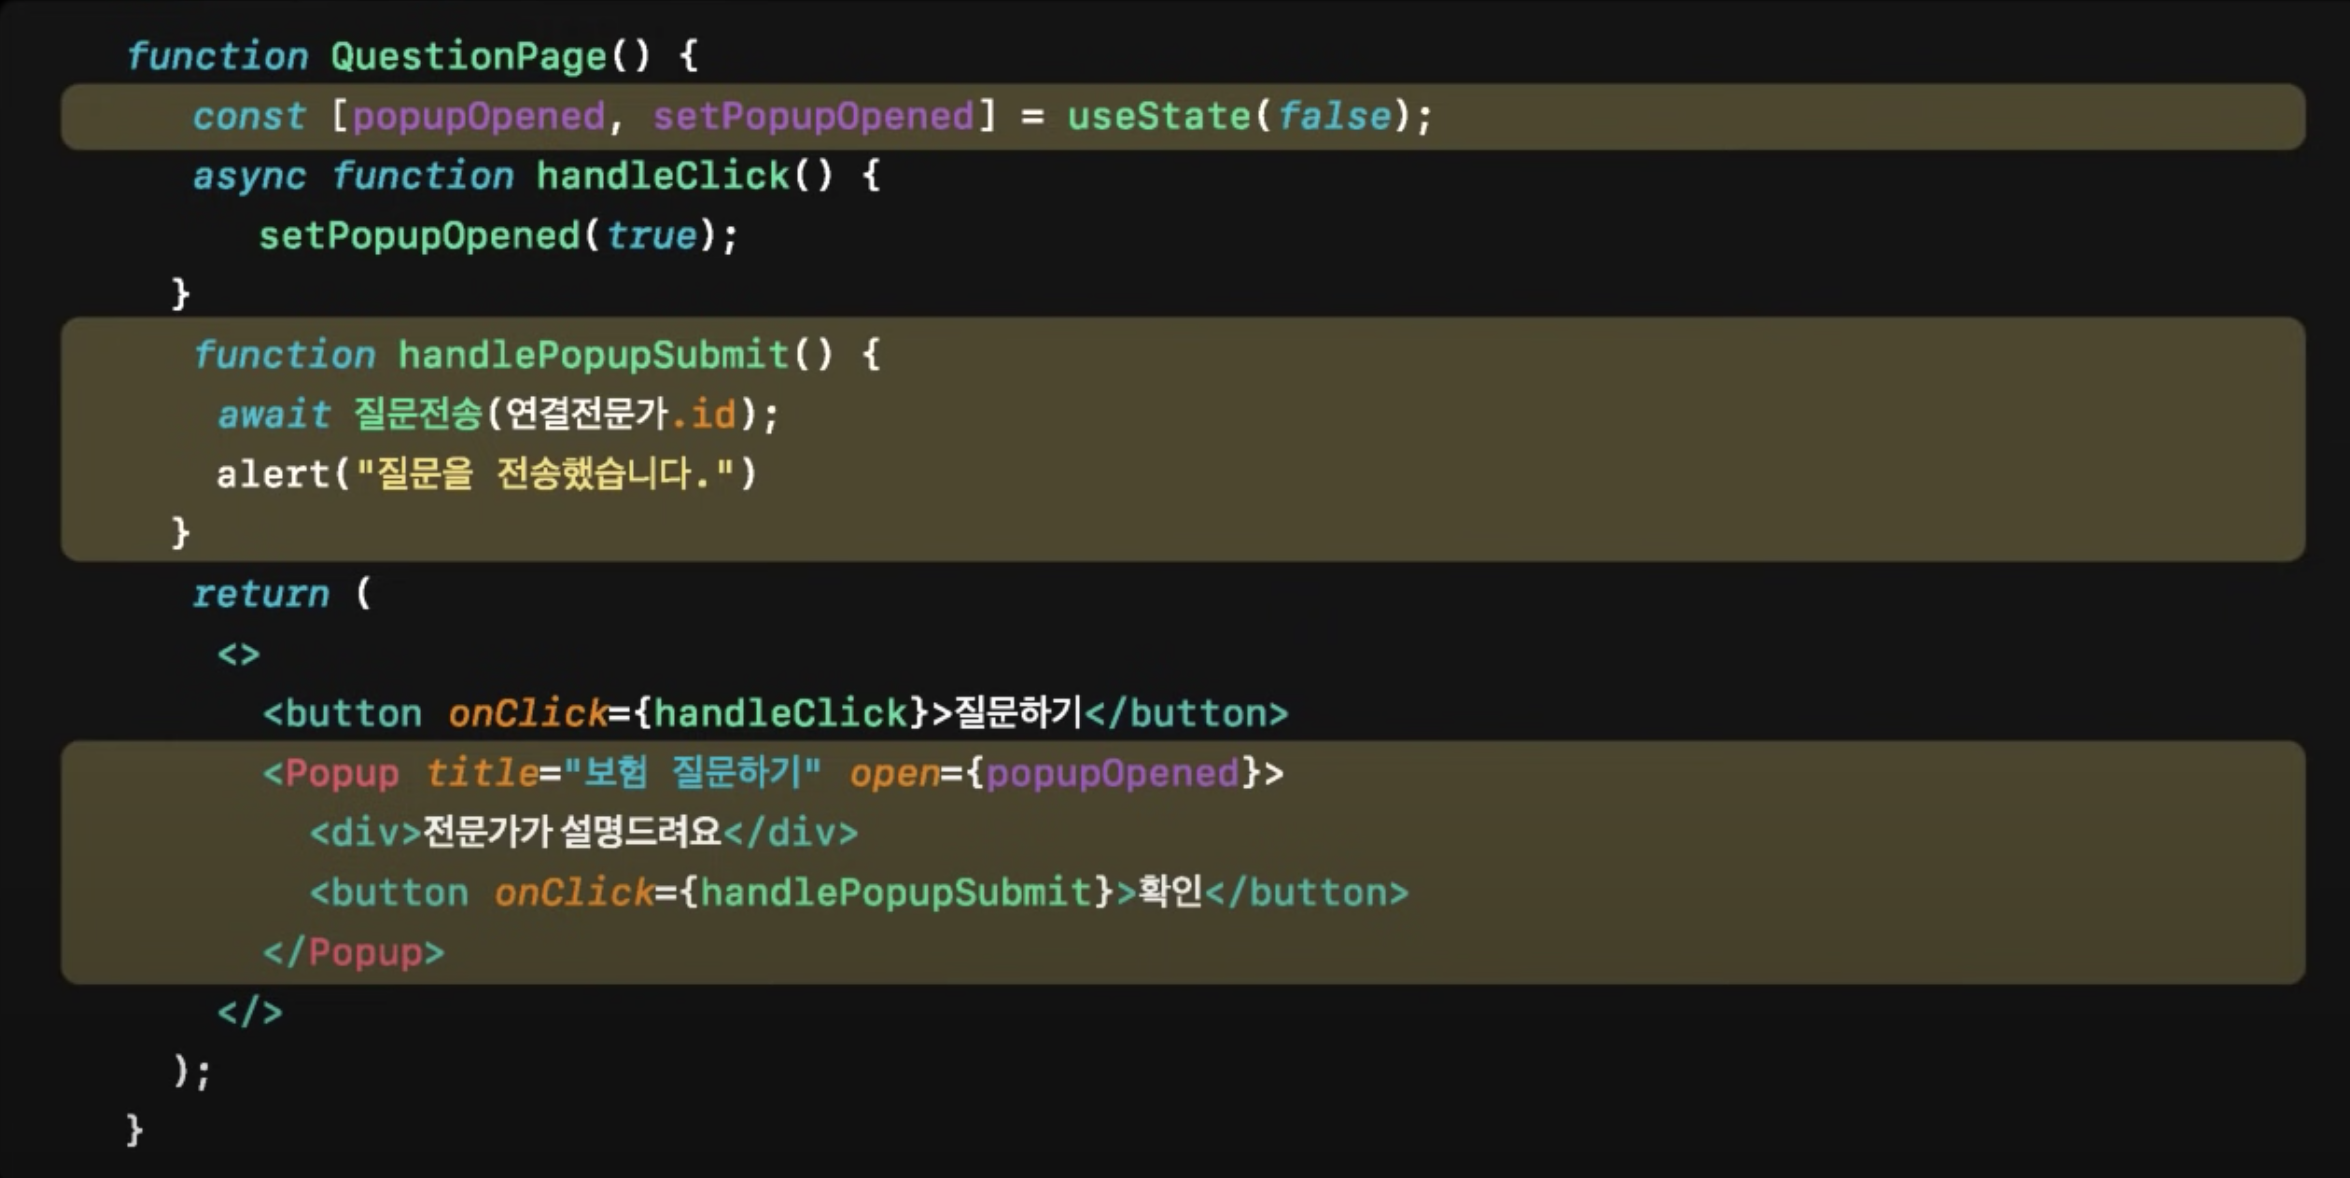Click the closing fragment tag </>
This screenshot has height=1178, width=2350.
tap(250, 1012)
